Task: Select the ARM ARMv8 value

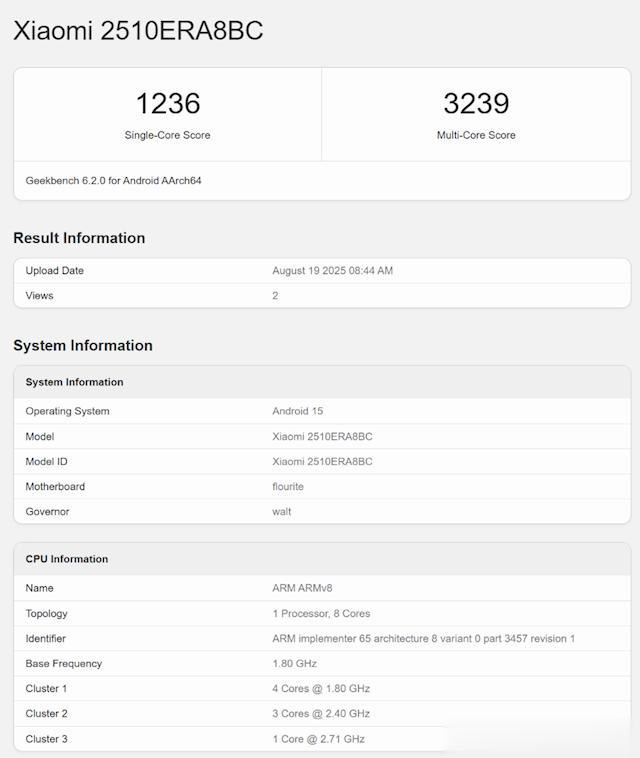Action: 302,588
